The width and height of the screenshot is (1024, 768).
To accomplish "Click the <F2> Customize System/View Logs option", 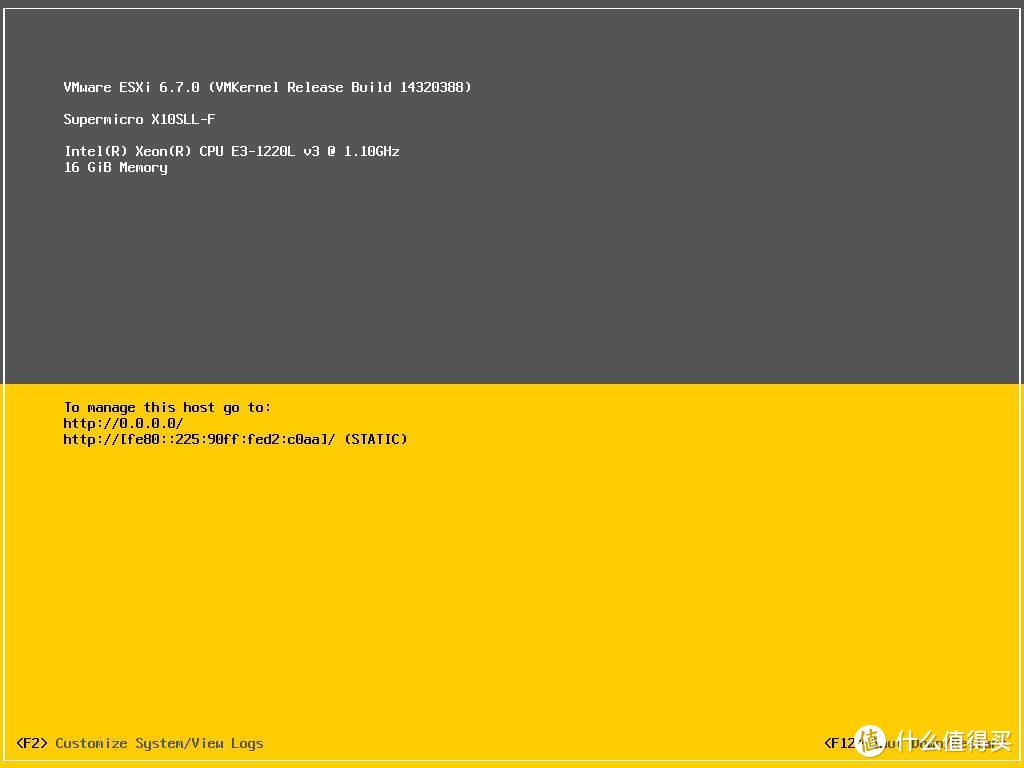I will point(140,743).
